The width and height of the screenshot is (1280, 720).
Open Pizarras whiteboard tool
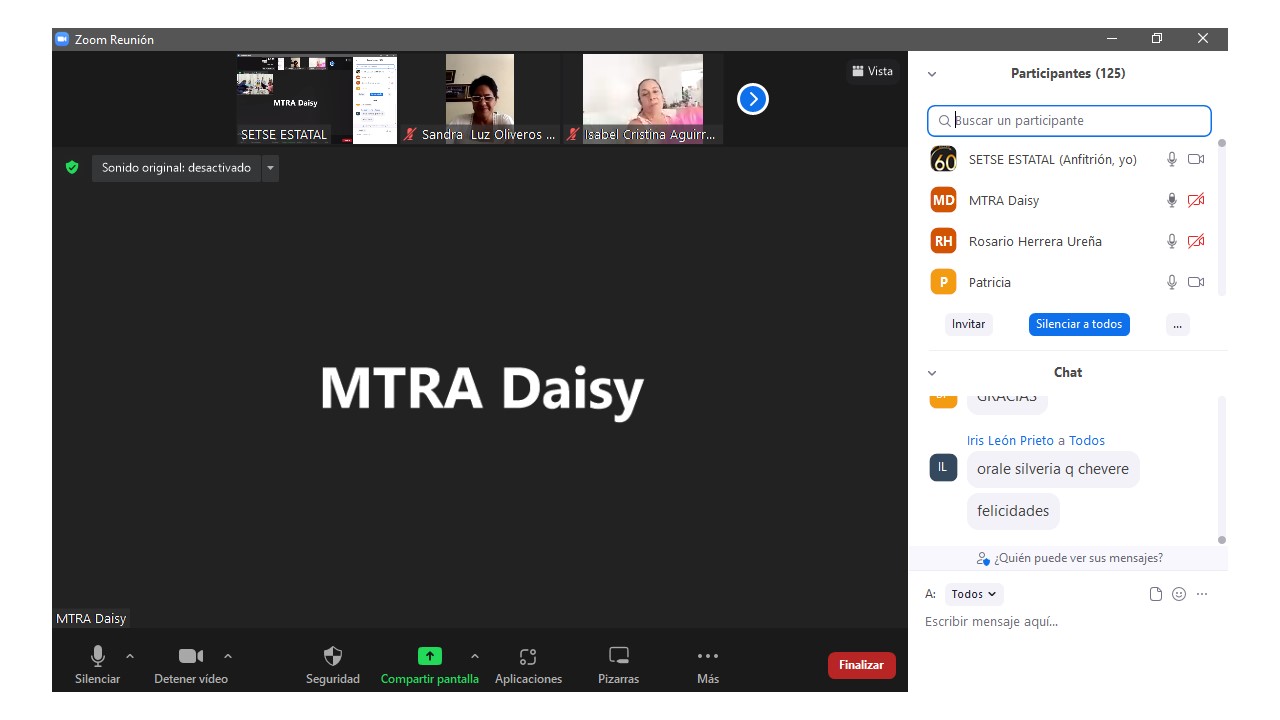coord(618,657)
